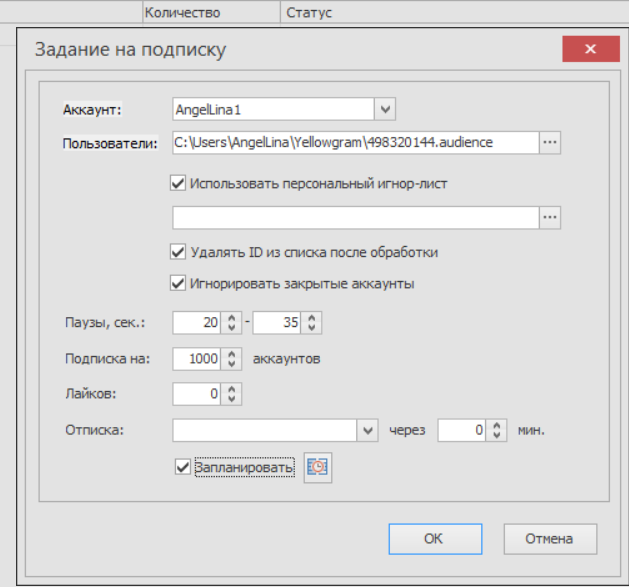Open the Отписка dropdown list
This screenshot has height=587, width=629.
point(367,430)
